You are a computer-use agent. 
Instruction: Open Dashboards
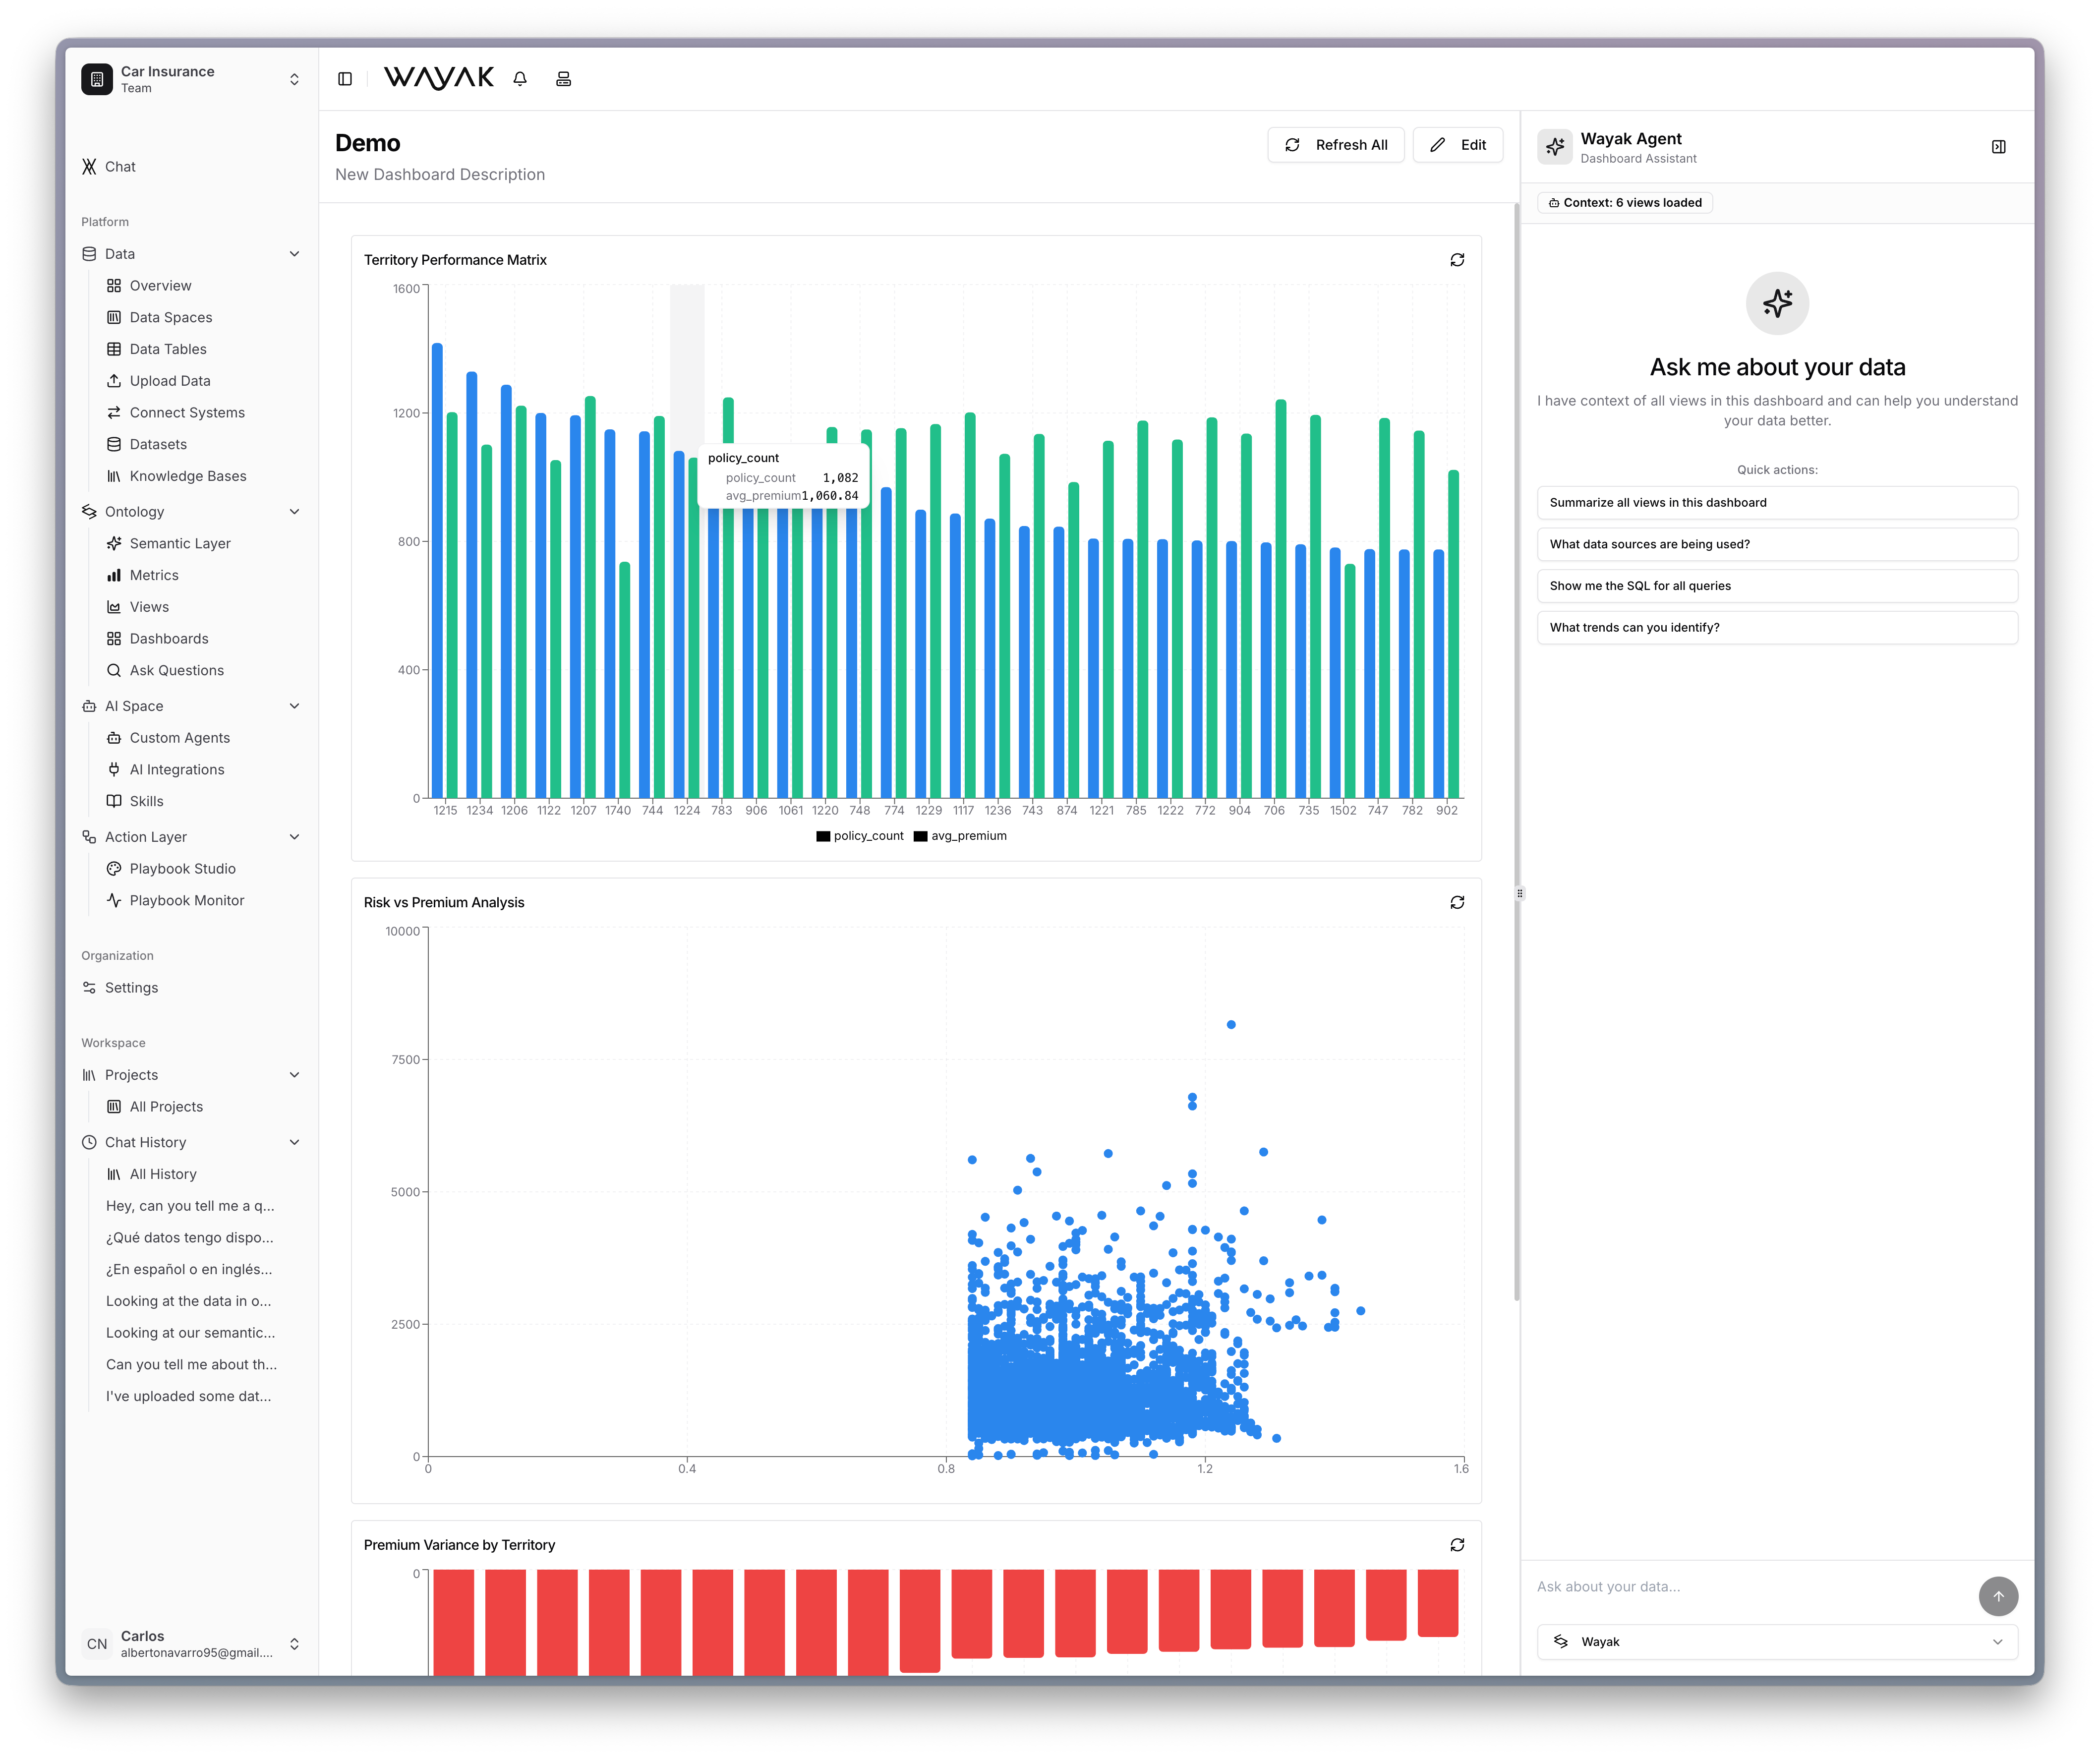point(169,639)
